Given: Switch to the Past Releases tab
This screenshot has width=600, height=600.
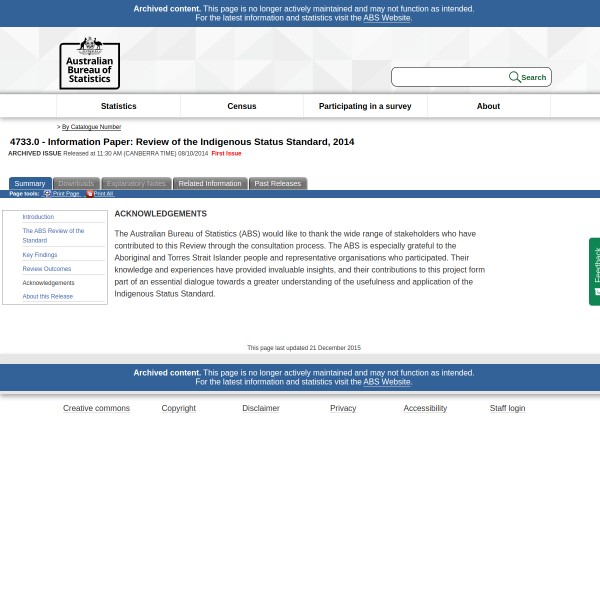Looking at the screenshot, I should coord(277,184).
